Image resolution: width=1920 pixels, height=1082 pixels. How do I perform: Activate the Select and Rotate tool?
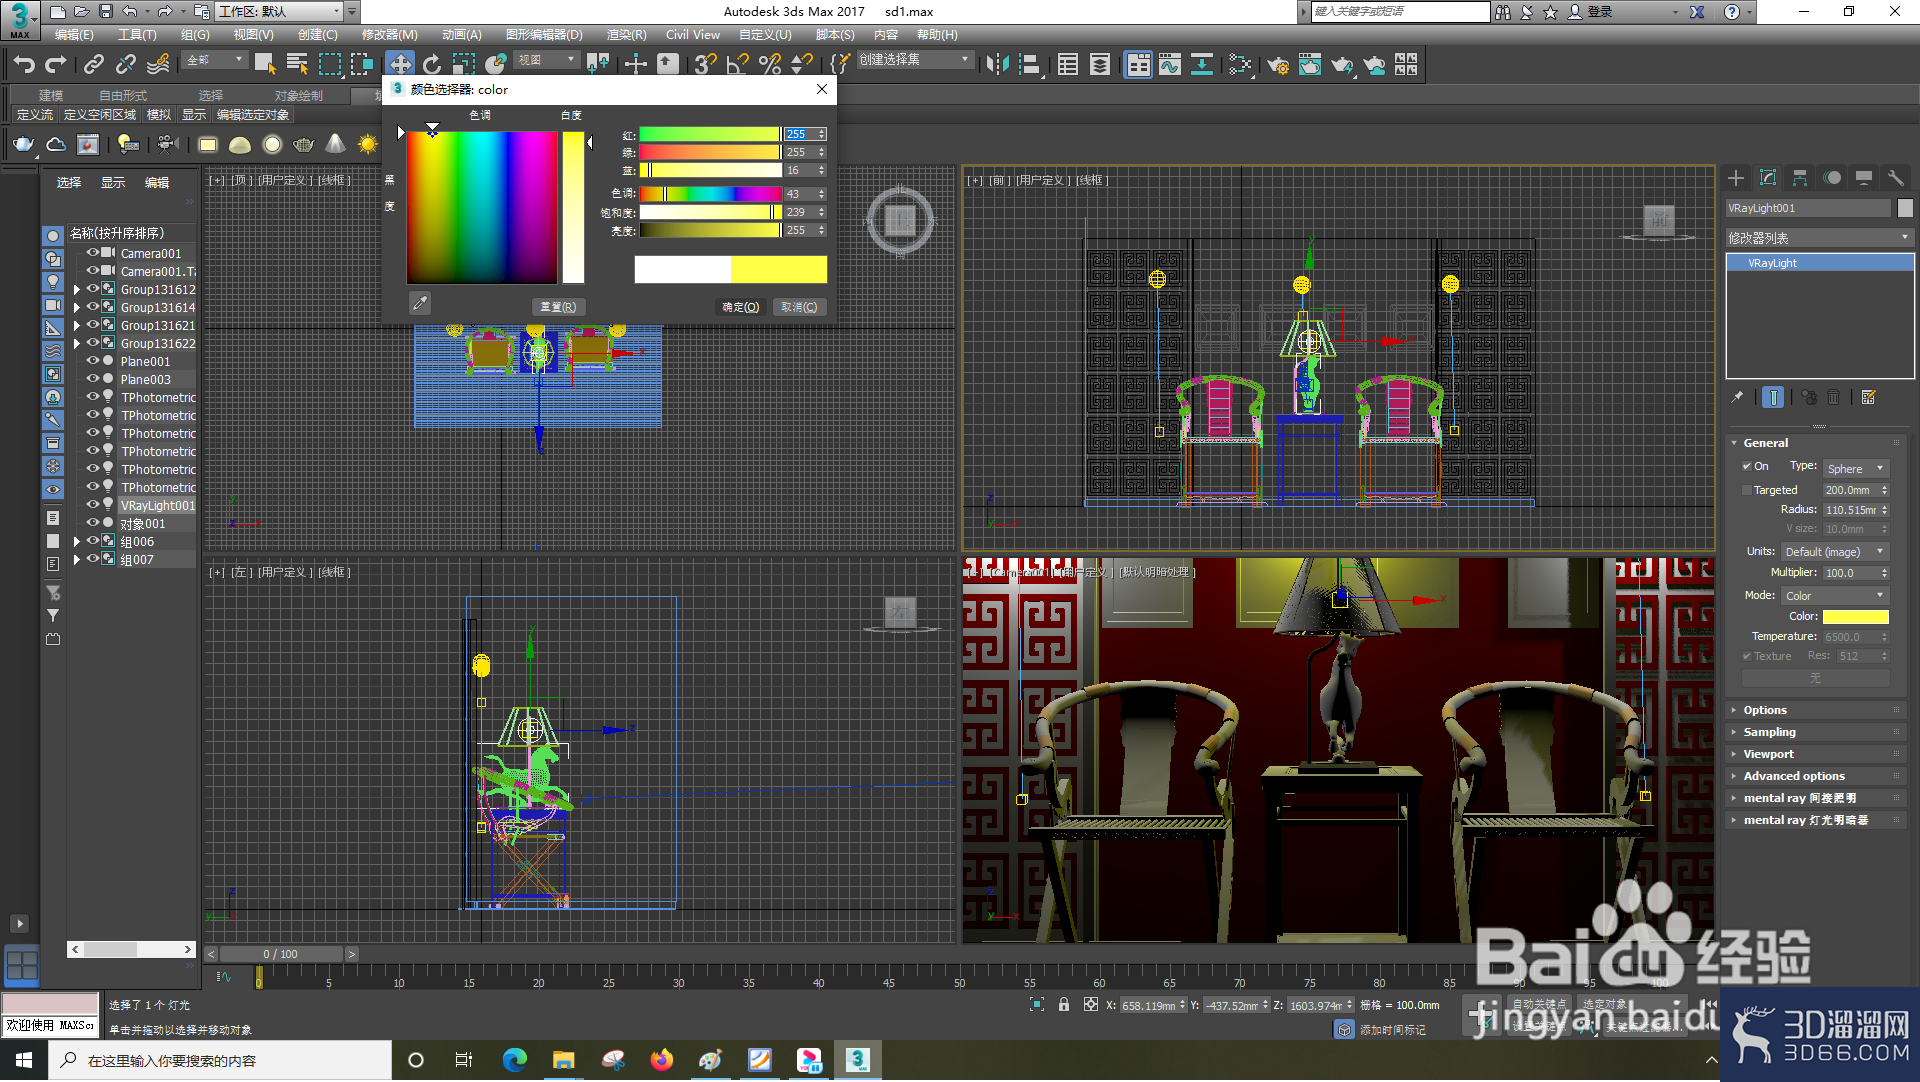(x=432, y=65)
